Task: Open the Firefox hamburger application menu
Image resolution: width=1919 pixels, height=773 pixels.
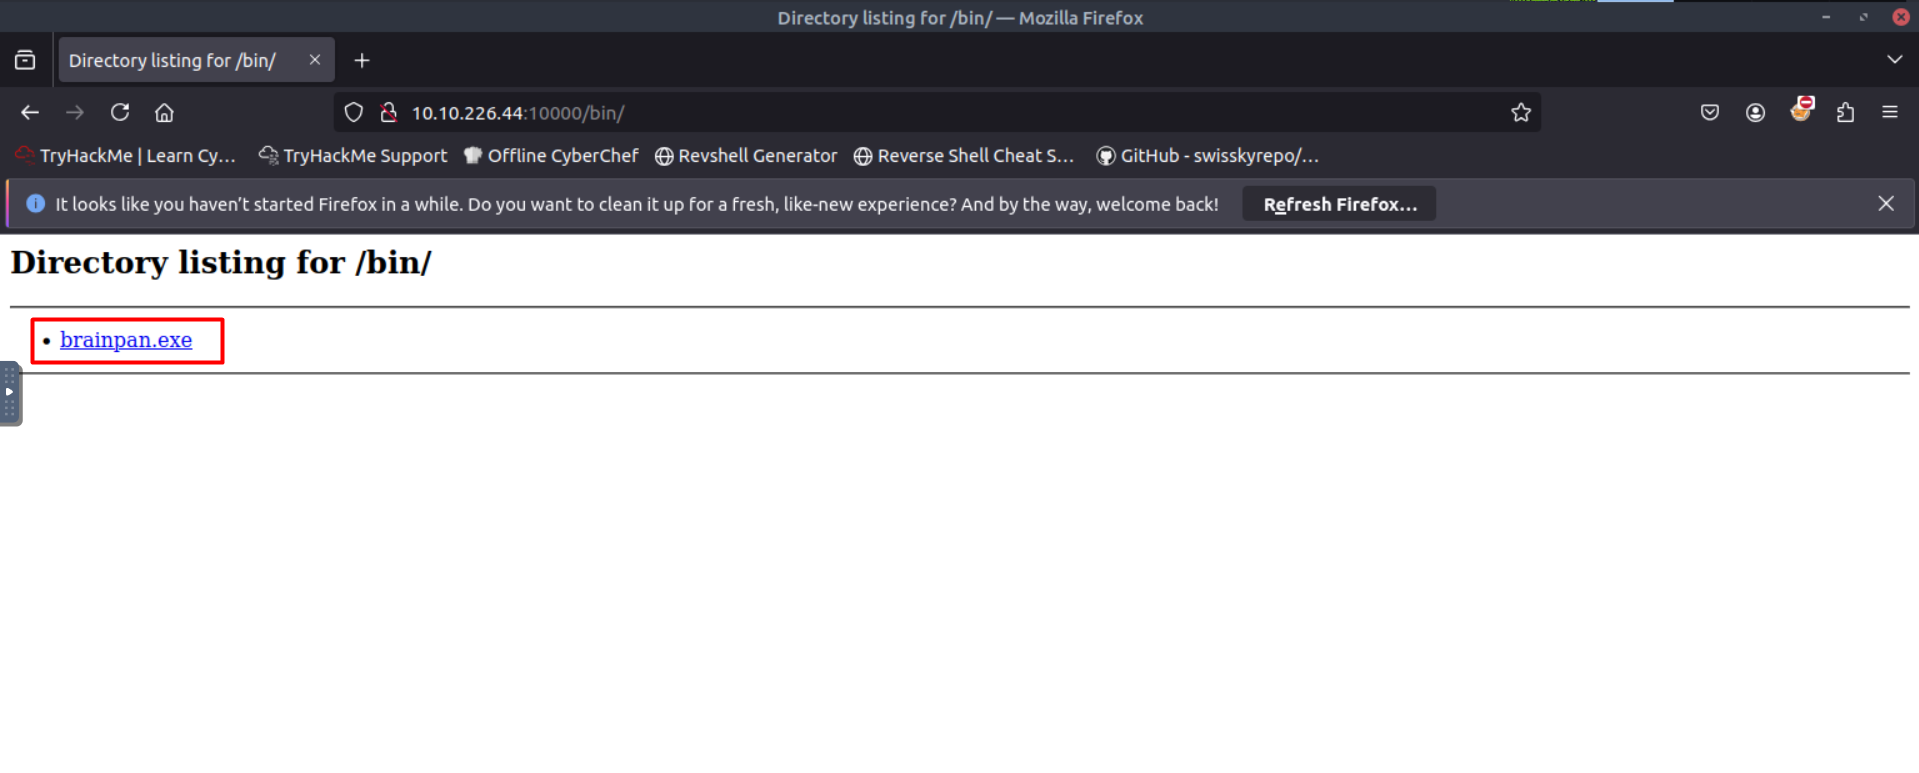Action: tap(1889, 113)
